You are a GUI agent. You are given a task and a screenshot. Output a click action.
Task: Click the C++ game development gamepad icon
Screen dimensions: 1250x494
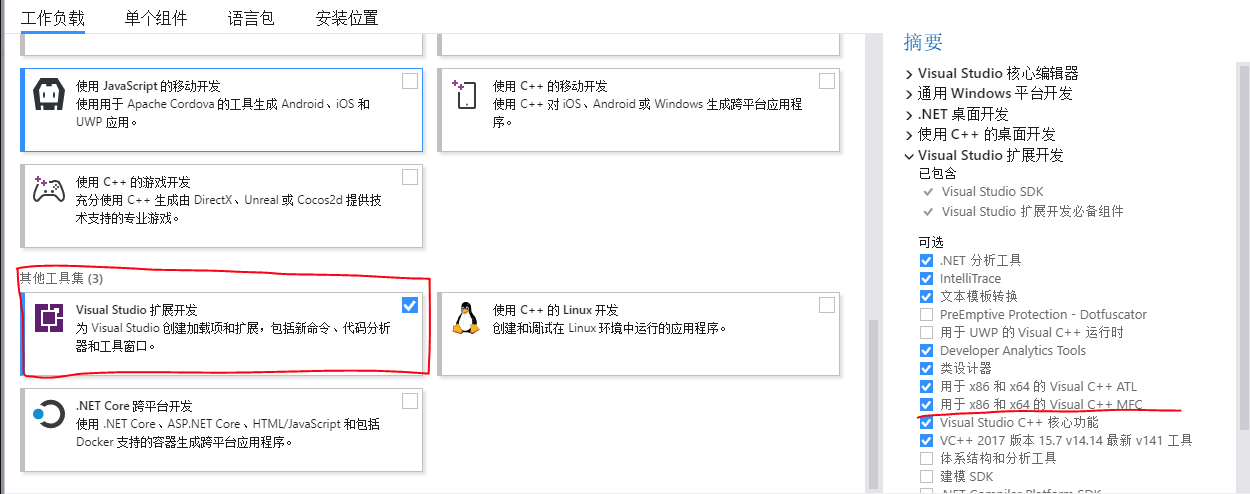coord(49,188)
